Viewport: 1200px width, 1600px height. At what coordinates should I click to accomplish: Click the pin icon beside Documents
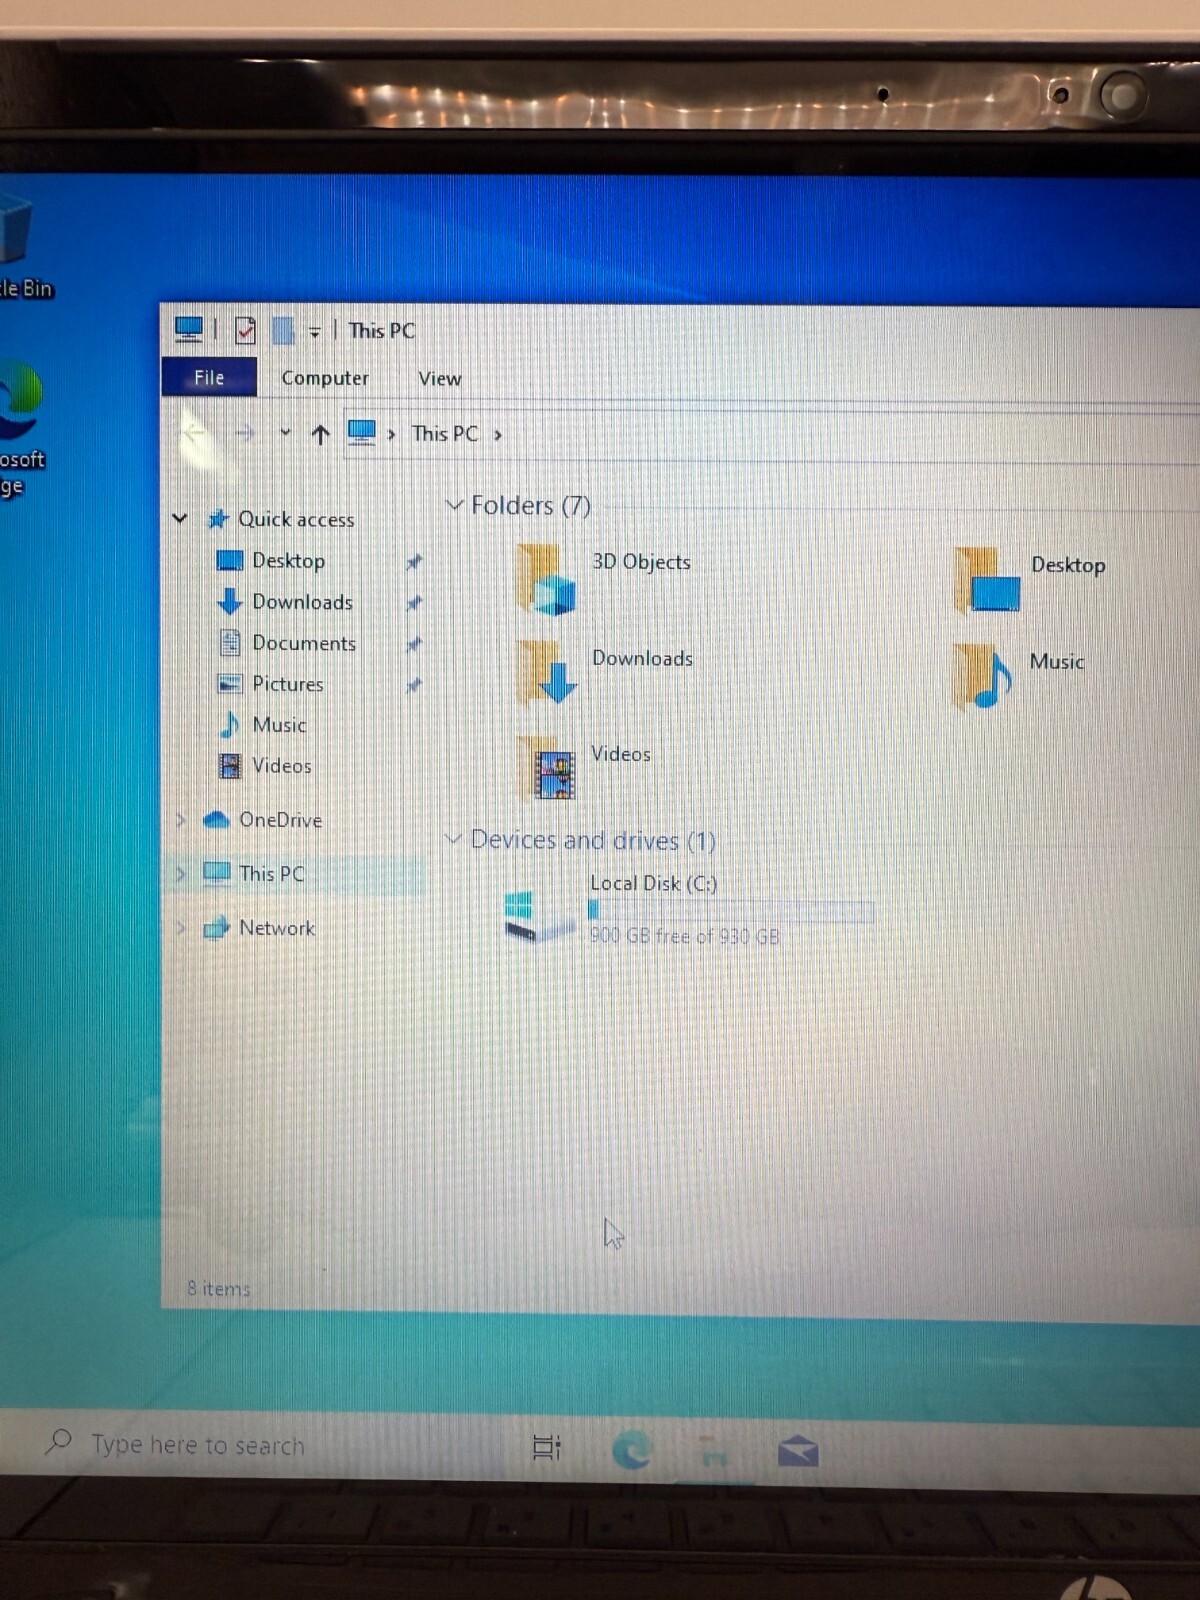pos(414,644)
